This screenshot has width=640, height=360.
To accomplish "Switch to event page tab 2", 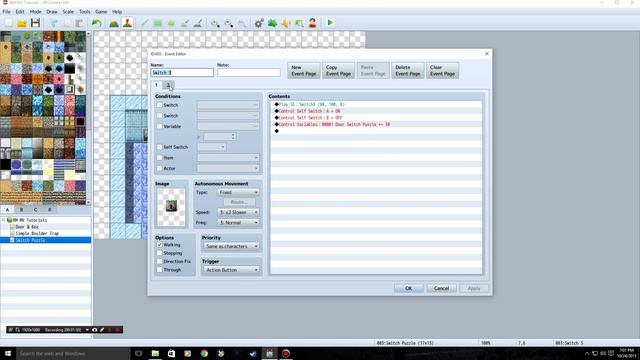I will click(168, 85).
